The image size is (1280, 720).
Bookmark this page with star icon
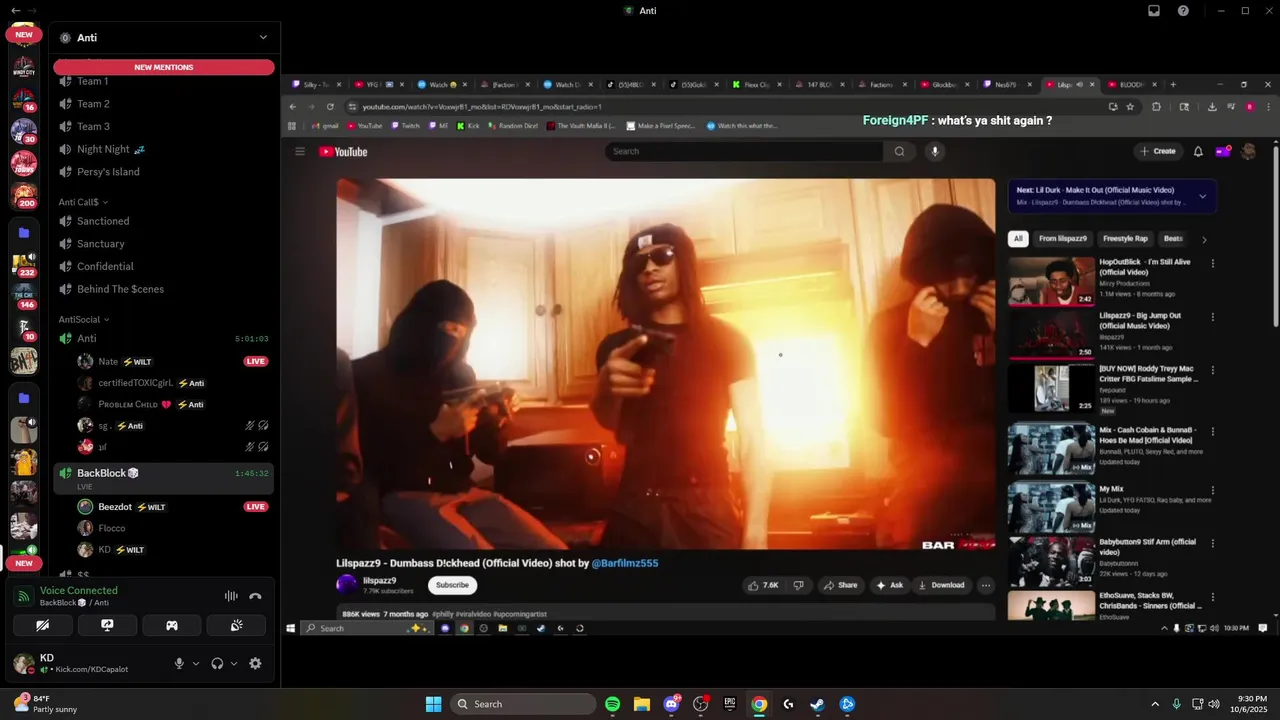tap(1130, 107)
